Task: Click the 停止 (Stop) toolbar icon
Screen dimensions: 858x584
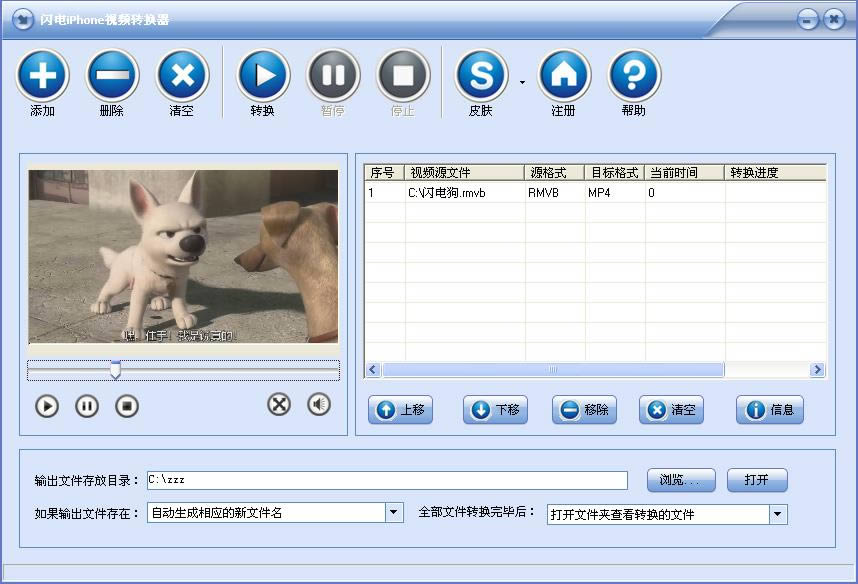Action: [x=403, y=76]
